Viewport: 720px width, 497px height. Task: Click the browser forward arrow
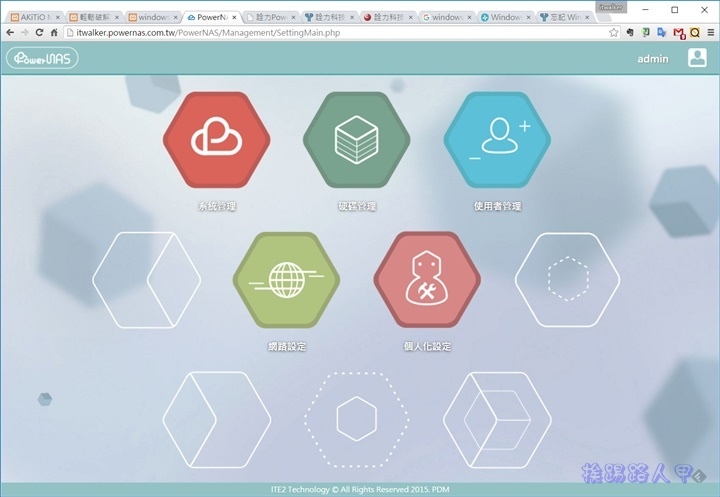(x=25, y=33)
